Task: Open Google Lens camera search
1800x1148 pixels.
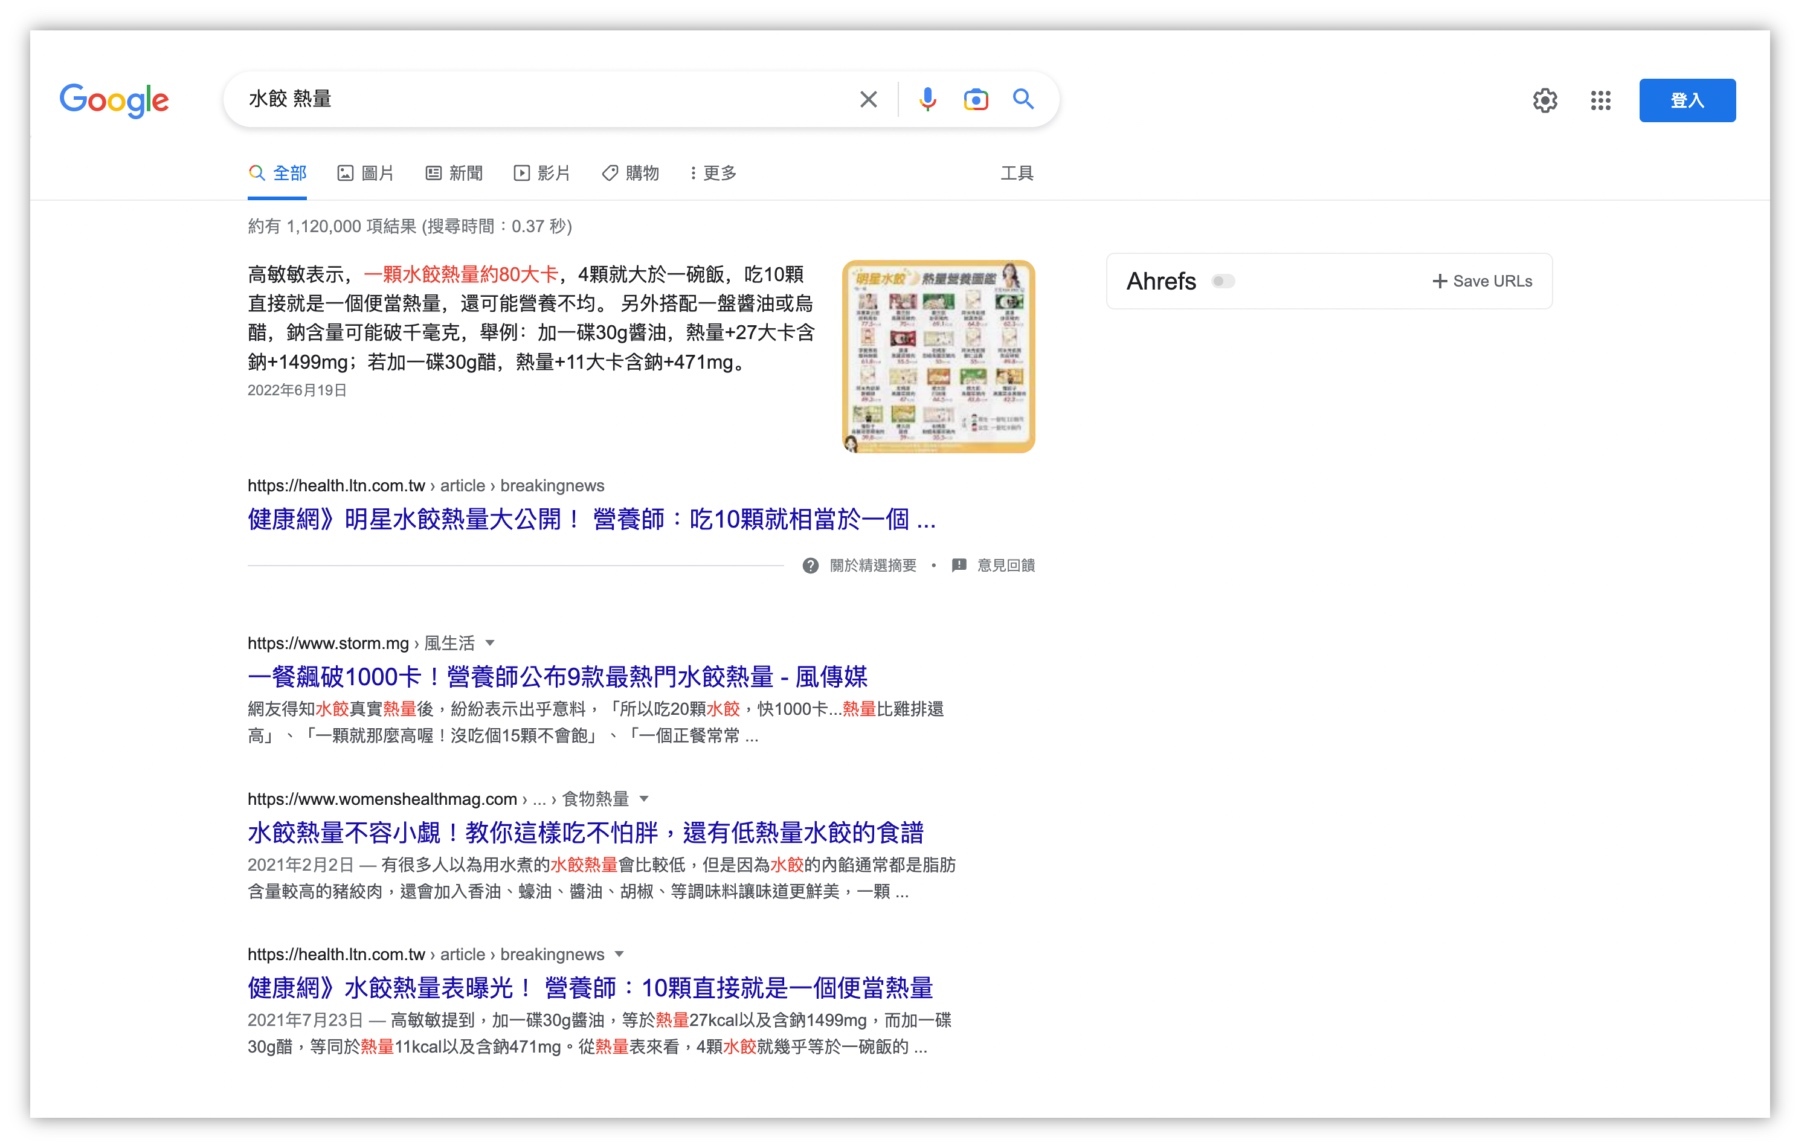Action: (x=975, y=99)
